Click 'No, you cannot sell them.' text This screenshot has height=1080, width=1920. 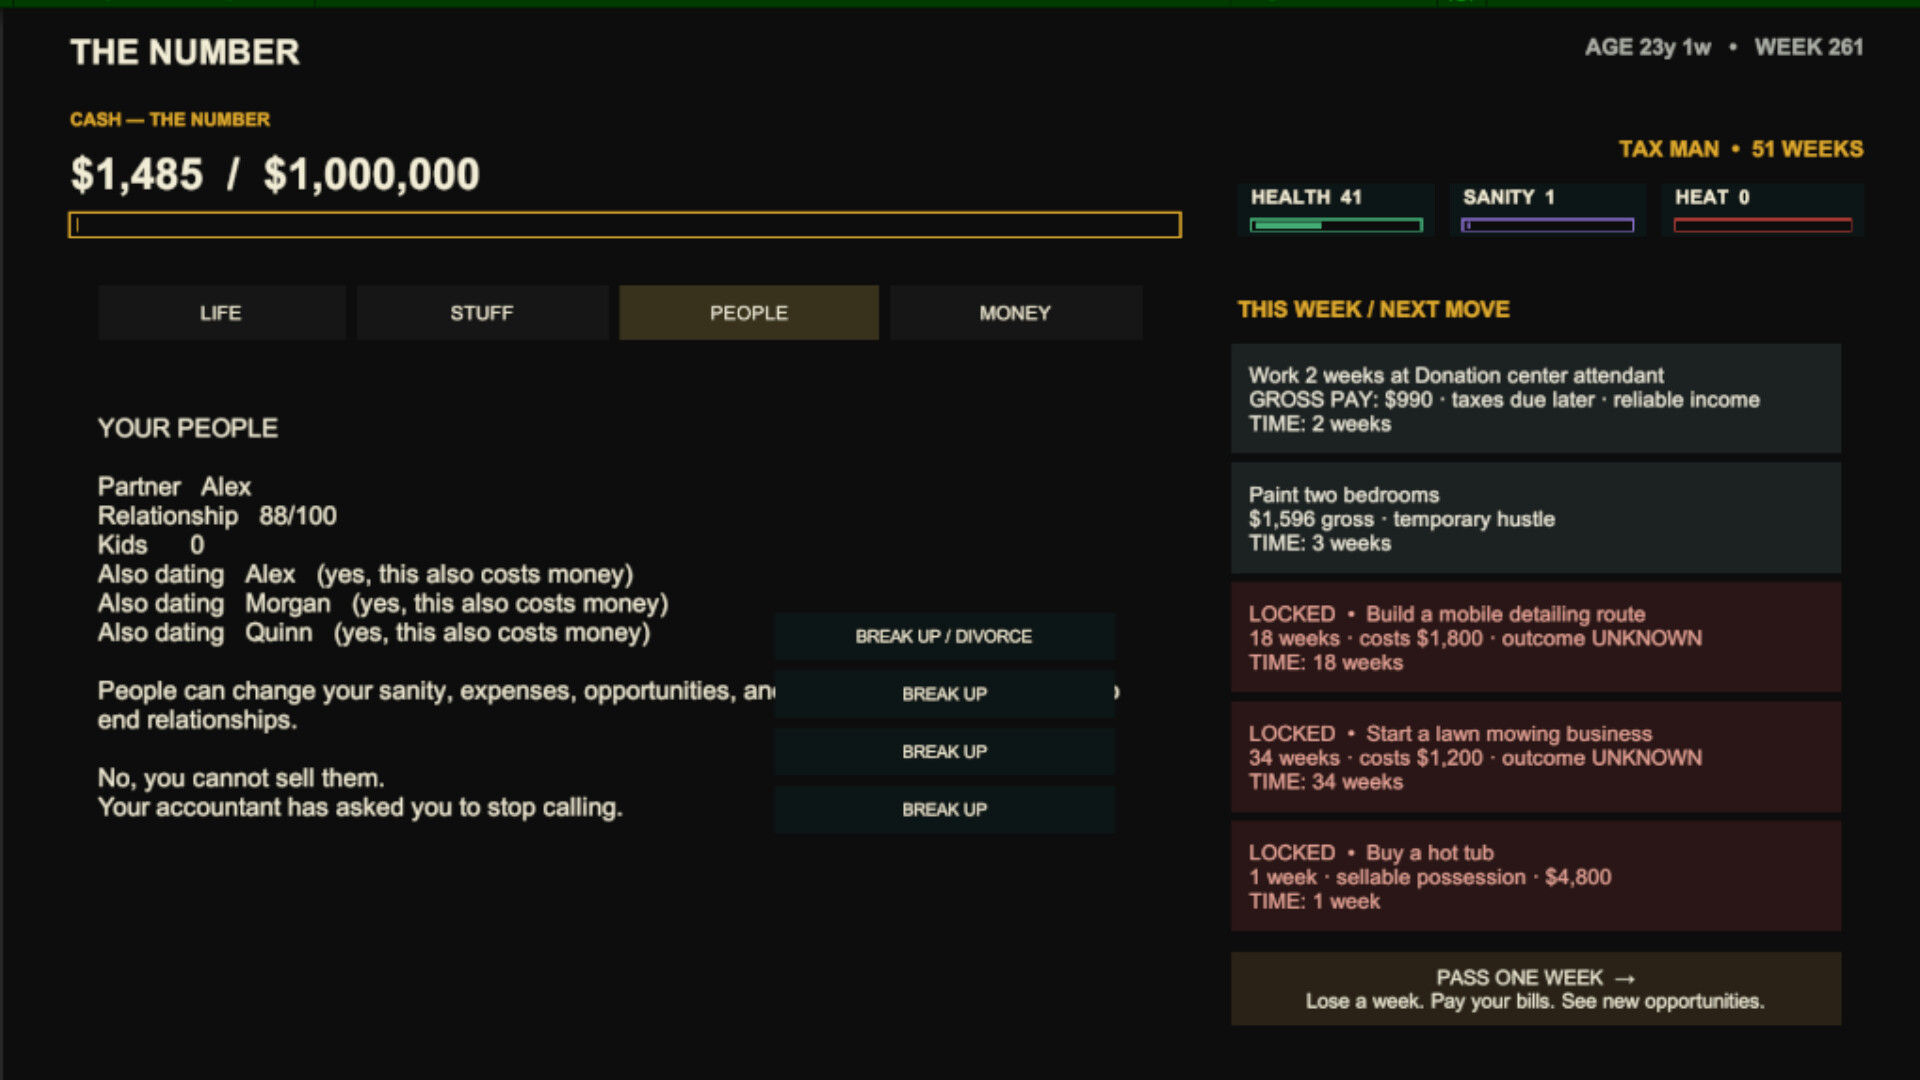241,778
